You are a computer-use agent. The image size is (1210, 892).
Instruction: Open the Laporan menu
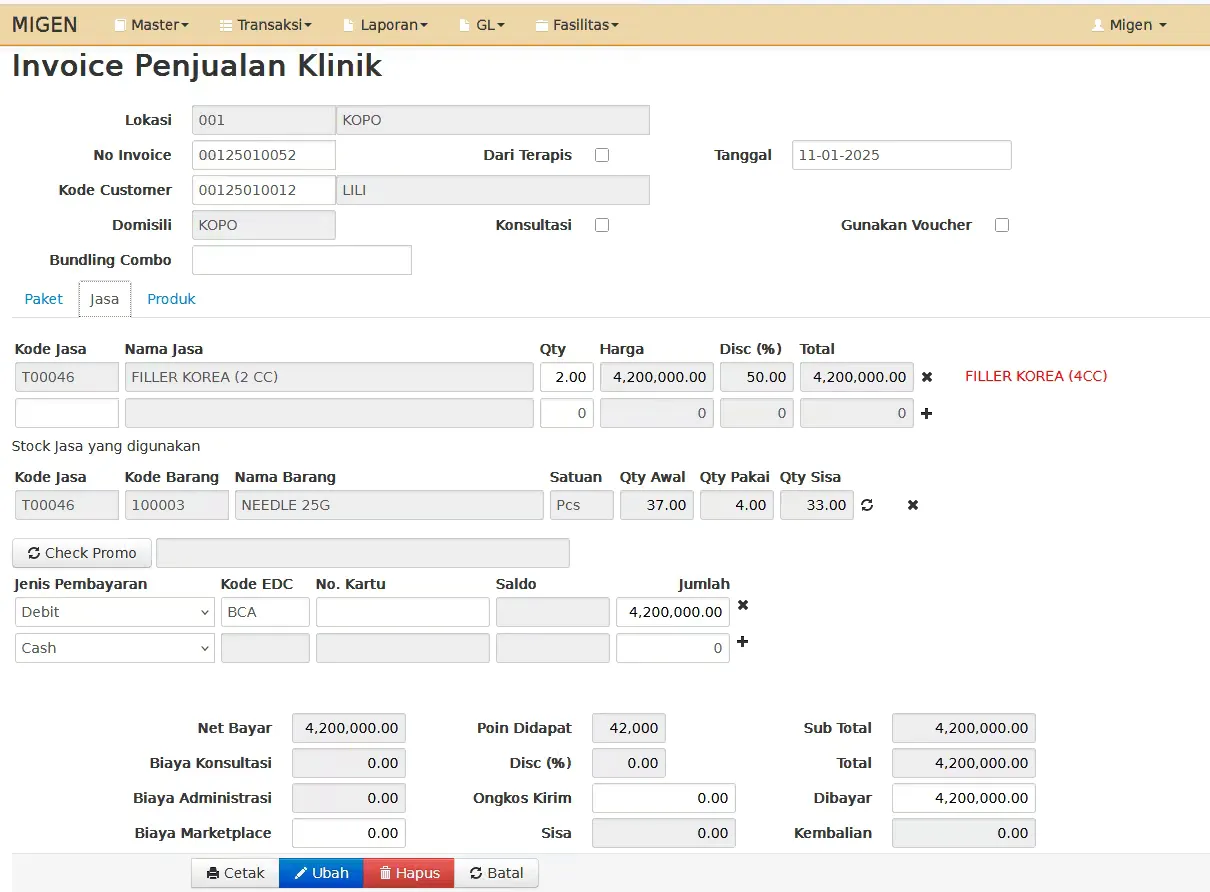[385, 25]
